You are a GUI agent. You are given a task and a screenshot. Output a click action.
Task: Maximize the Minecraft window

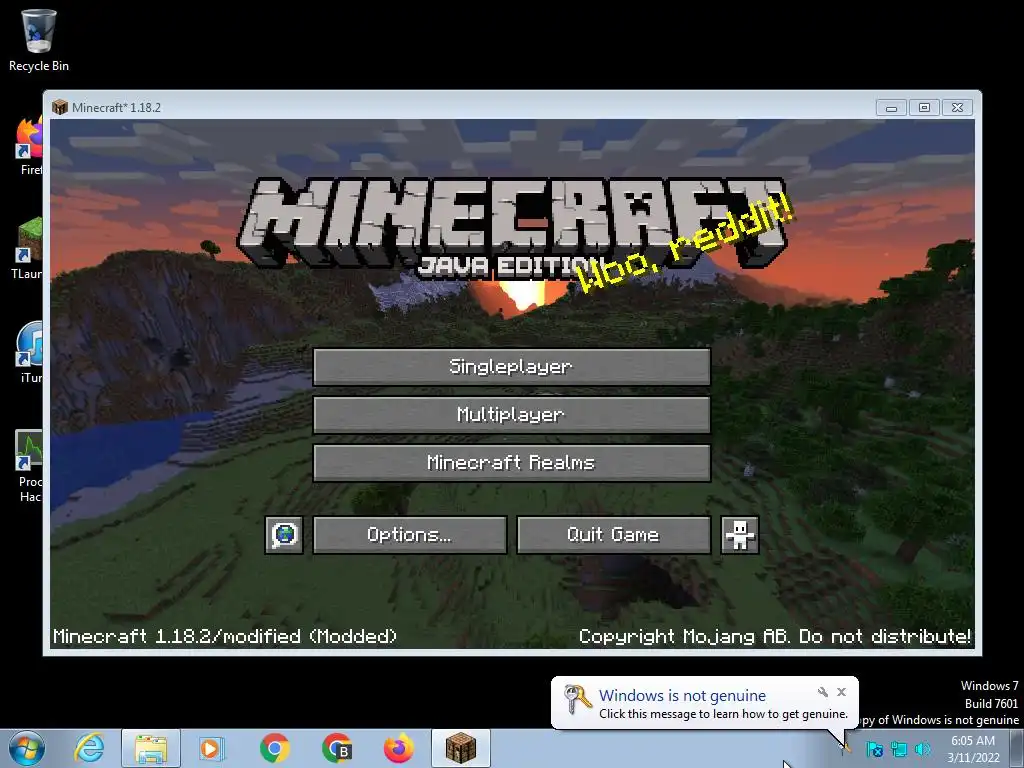click(924, 107)
